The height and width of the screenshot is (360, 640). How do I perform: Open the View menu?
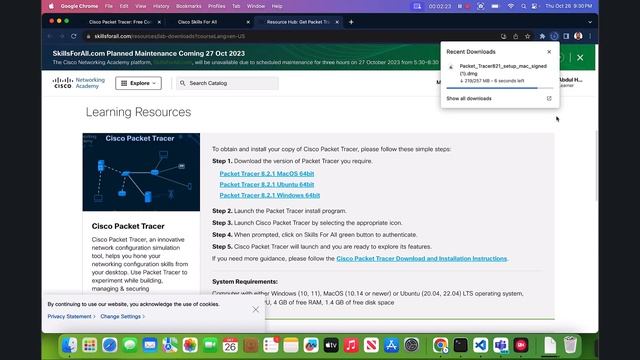[141, 6]
